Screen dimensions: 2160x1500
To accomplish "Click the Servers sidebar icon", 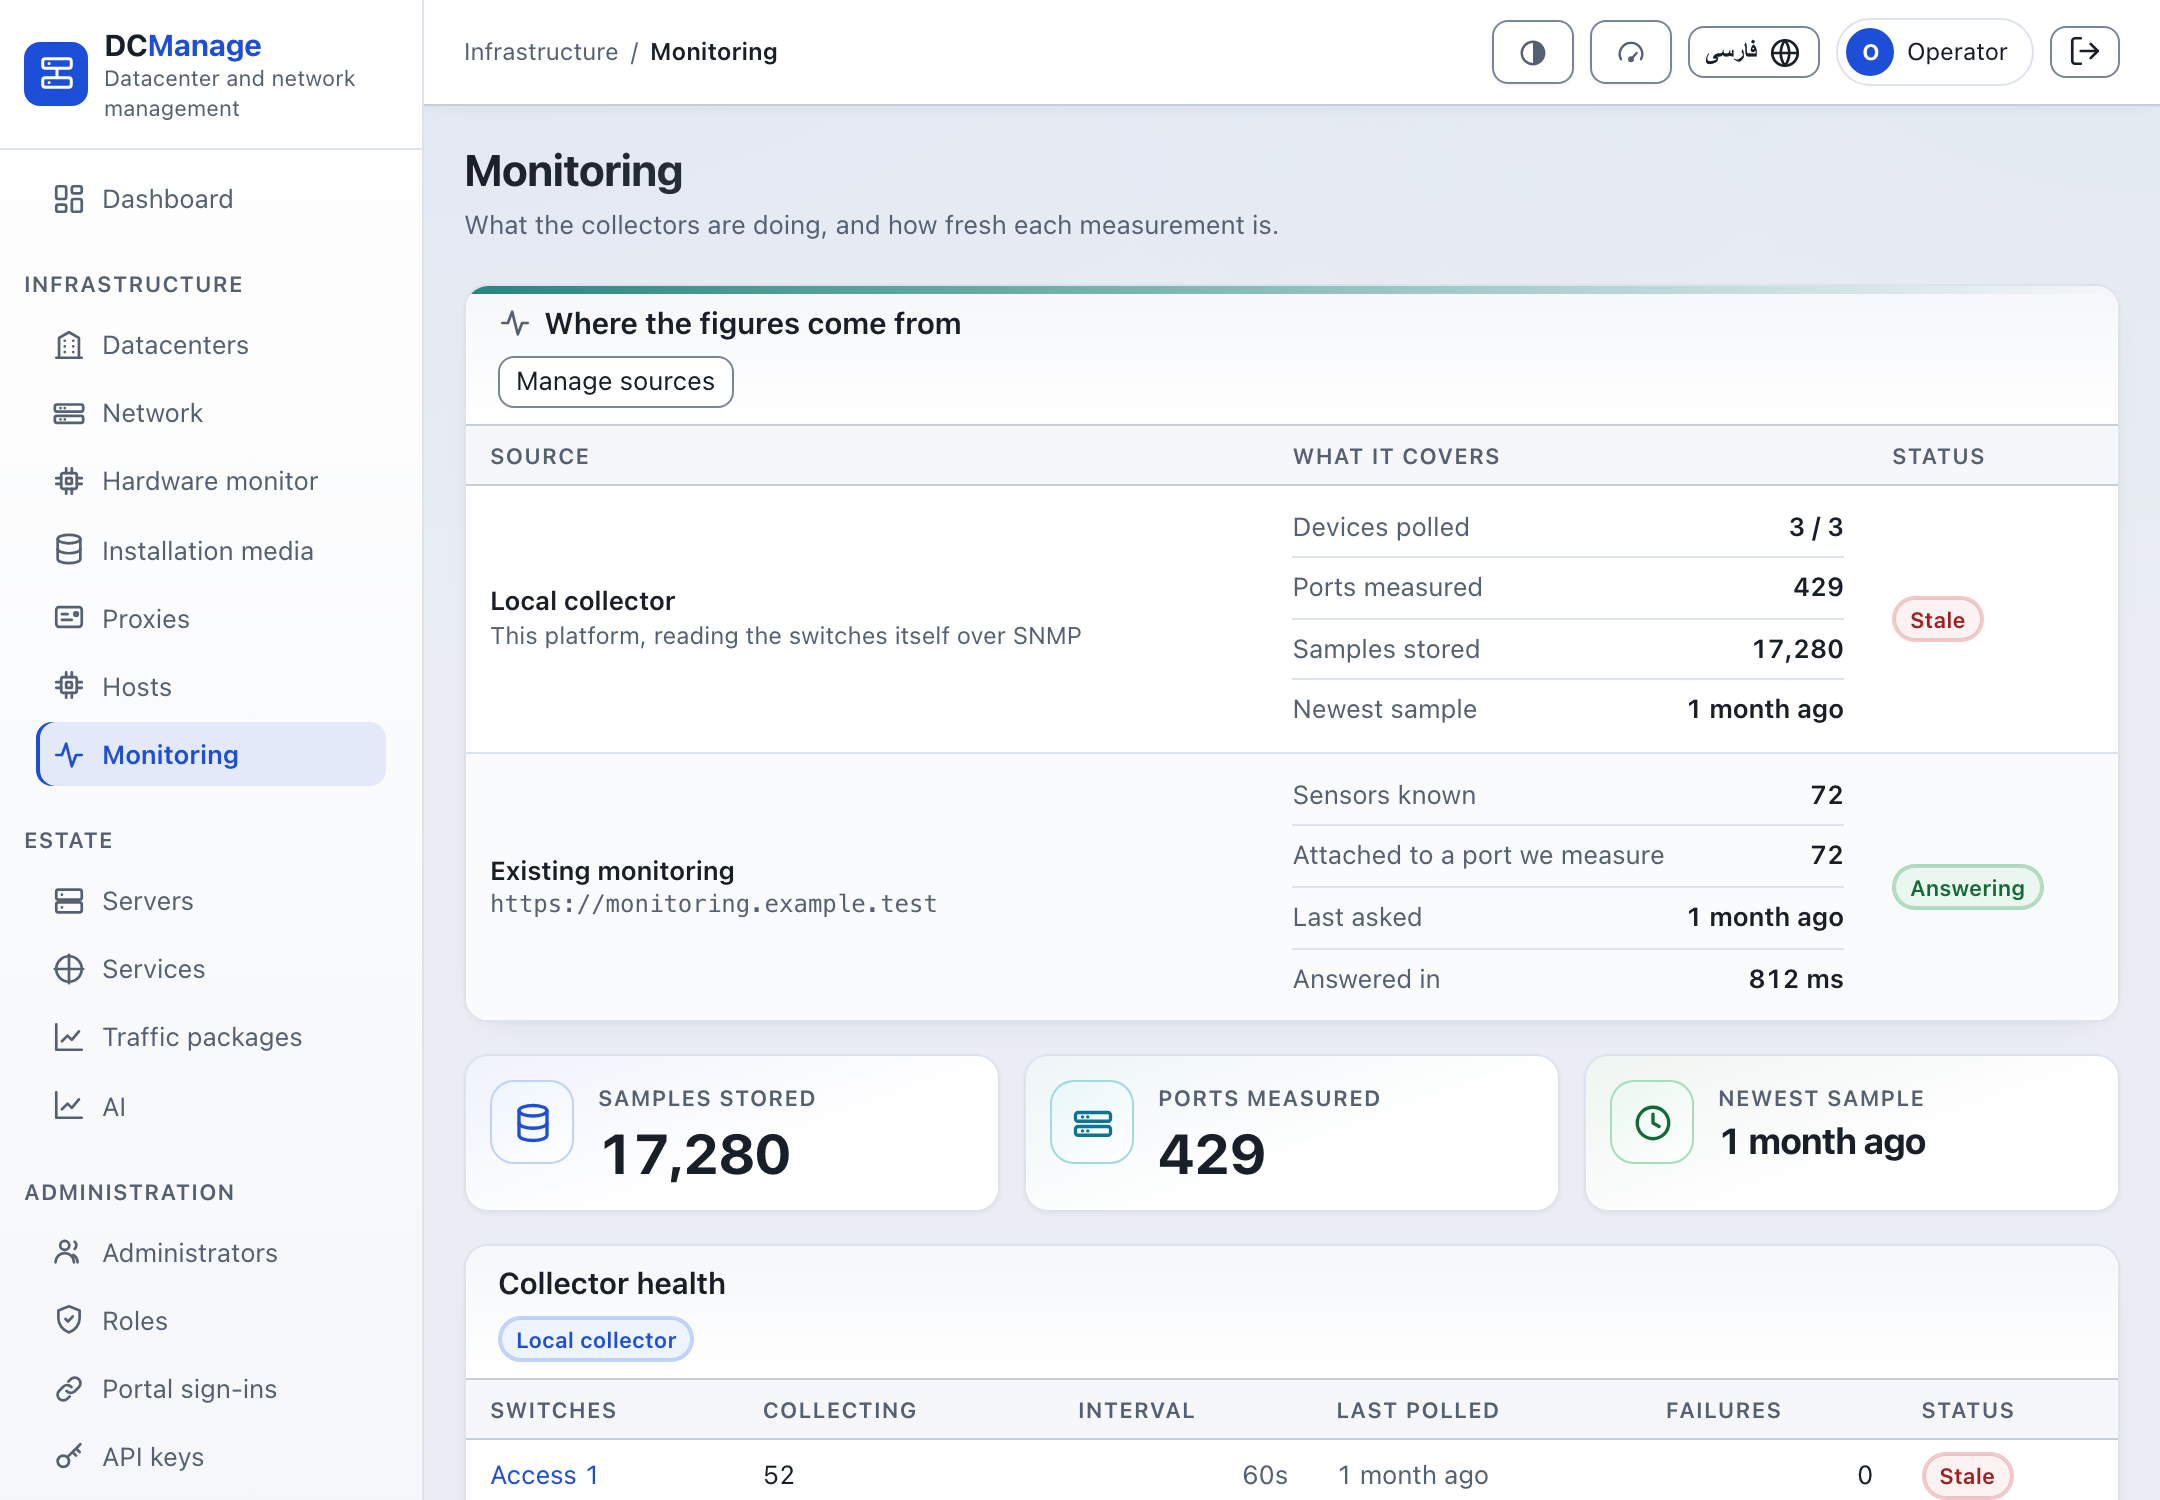I will click(x=69, y=900).
